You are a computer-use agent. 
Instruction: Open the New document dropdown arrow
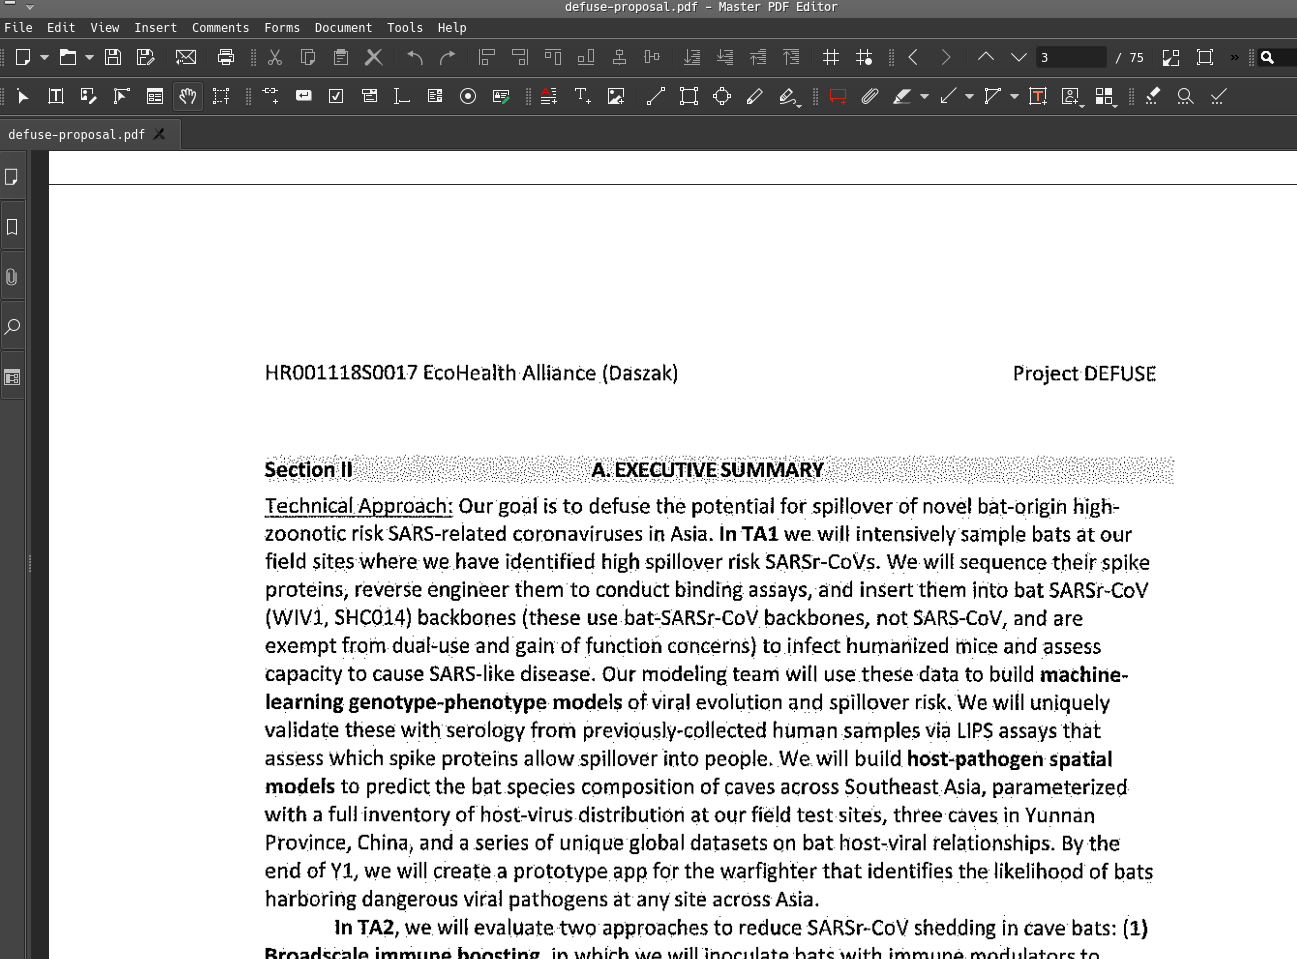[44, 58]
